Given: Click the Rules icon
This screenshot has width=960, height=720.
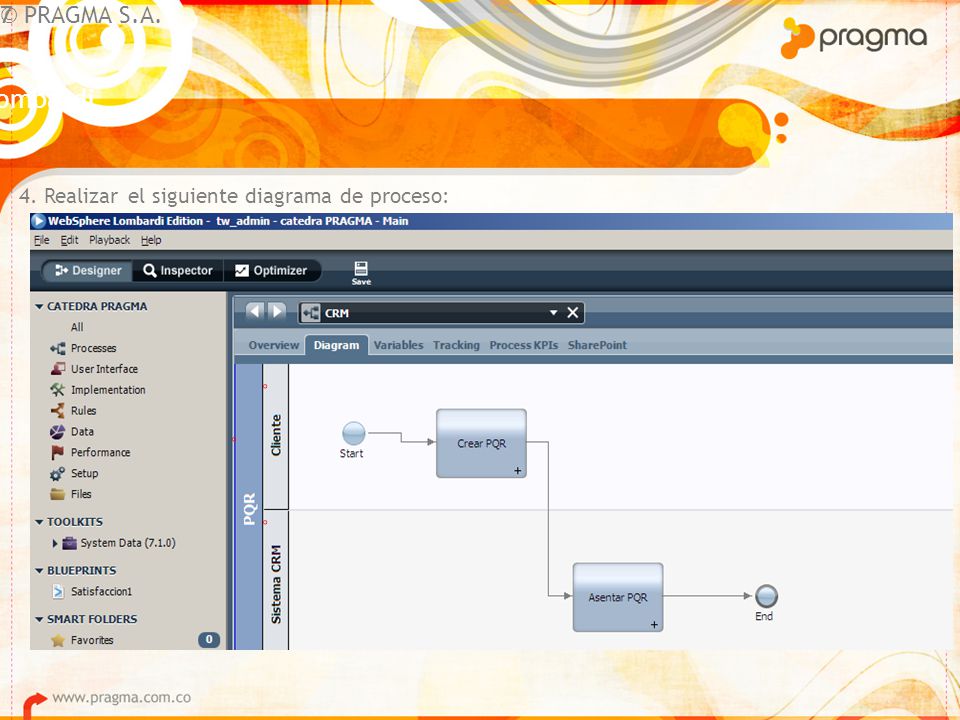Looking at the screenshot, I should click(58, 411).
